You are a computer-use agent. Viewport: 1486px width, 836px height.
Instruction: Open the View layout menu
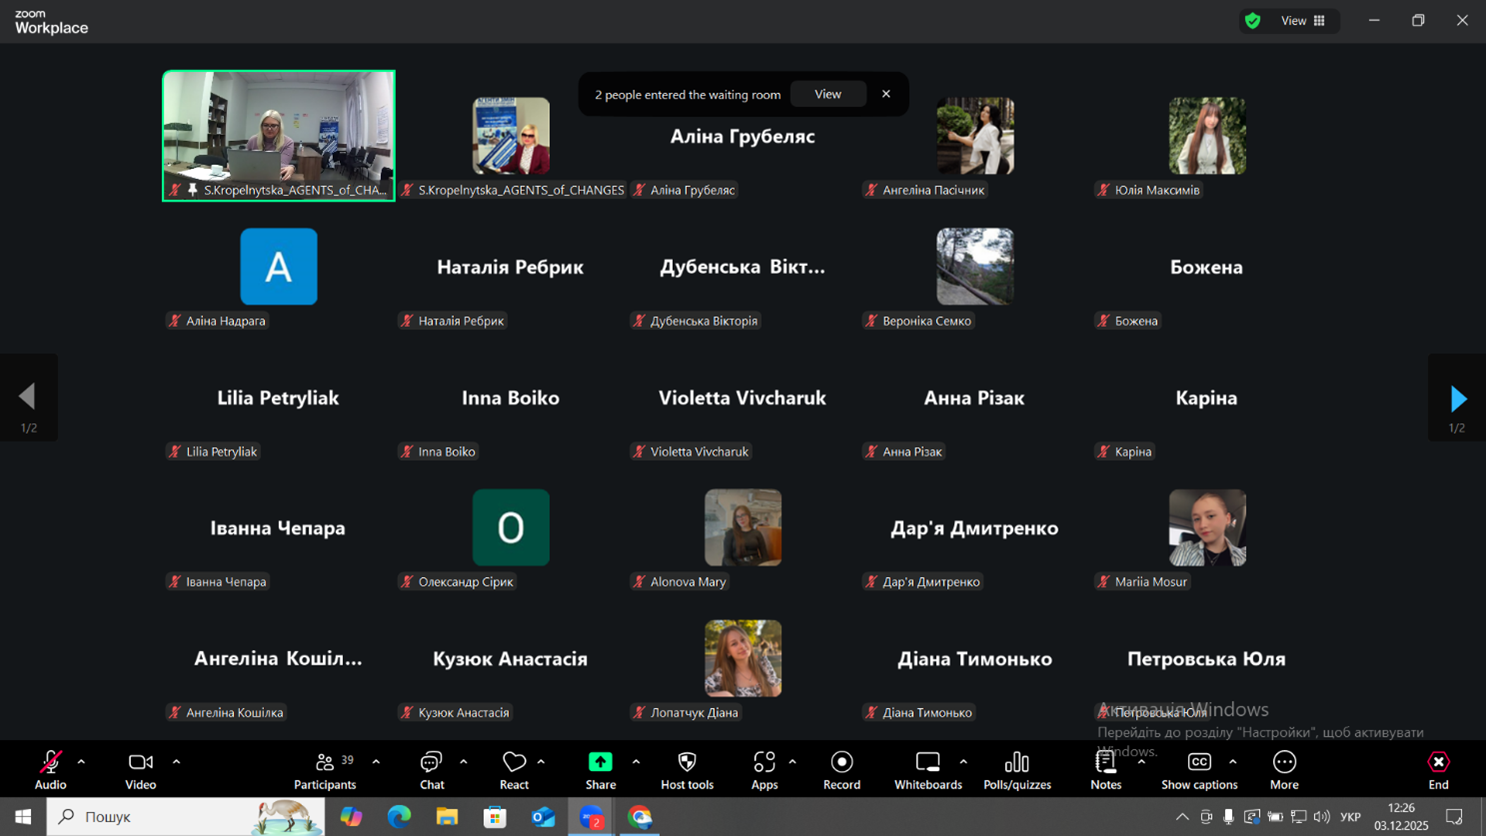click(x=1302, y=21)
